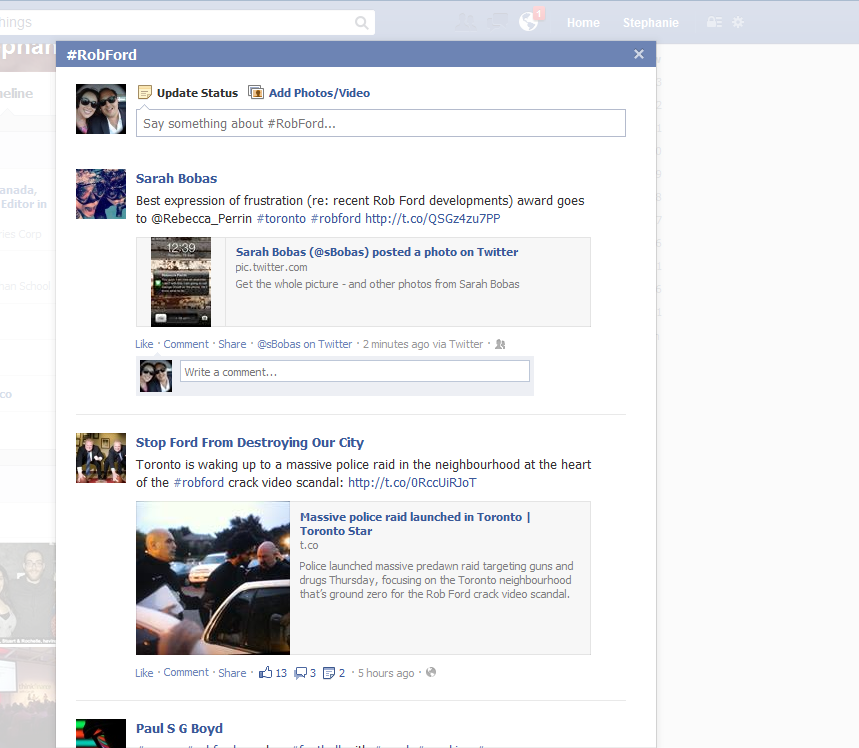This screenshot has width=859, height=748.
Task: Click Stop Ford page profile picture
Action: 101,458
